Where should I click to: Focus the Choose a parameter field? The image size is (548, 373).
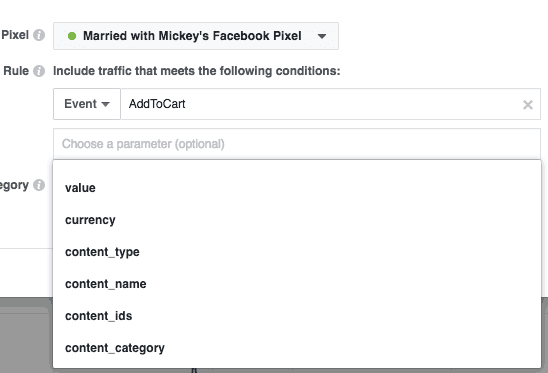(297, 144)
